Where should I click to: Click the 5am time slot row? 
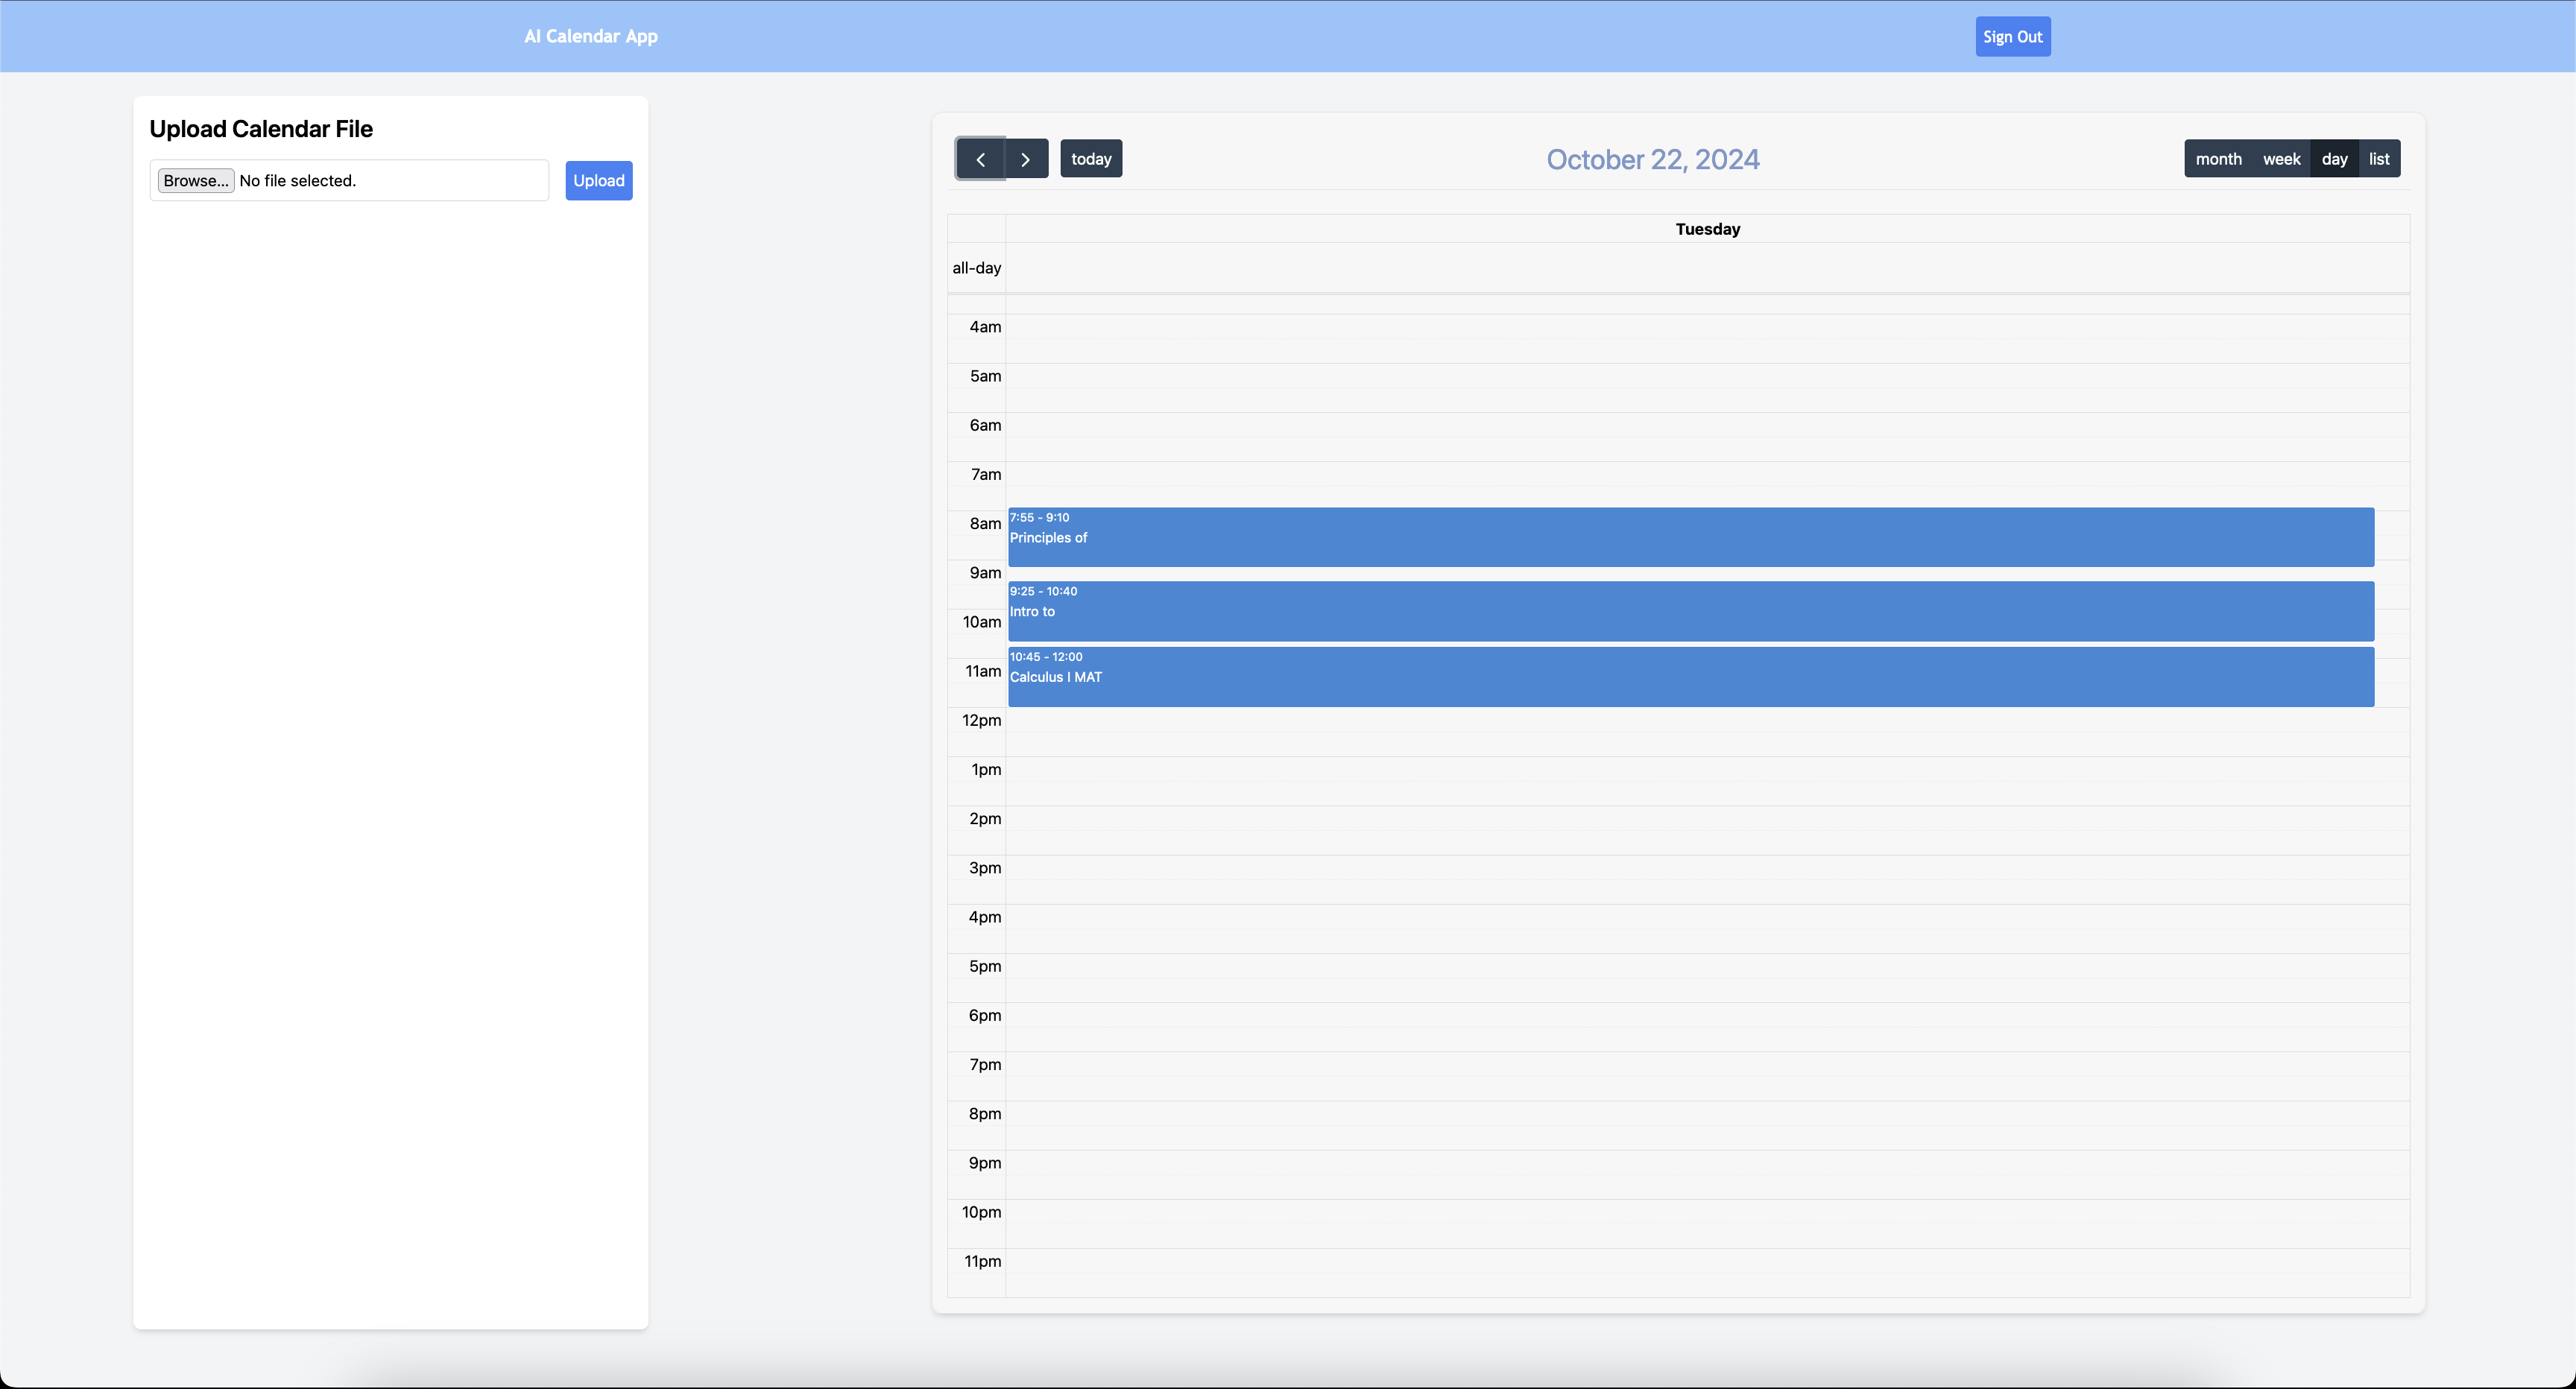pos(1706,376)
